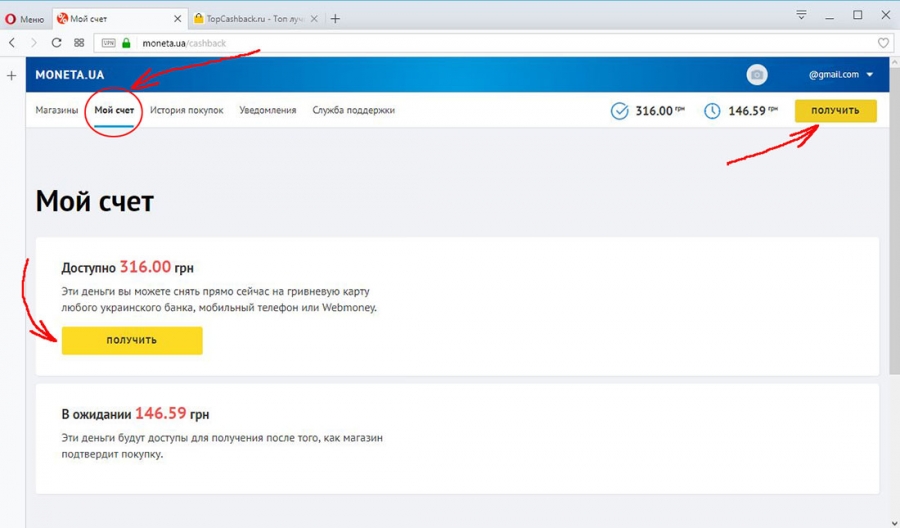Image resolution: width=900 pixels, height=528 pixels.
Task: Close the Opera window
Action: point(886,15)
